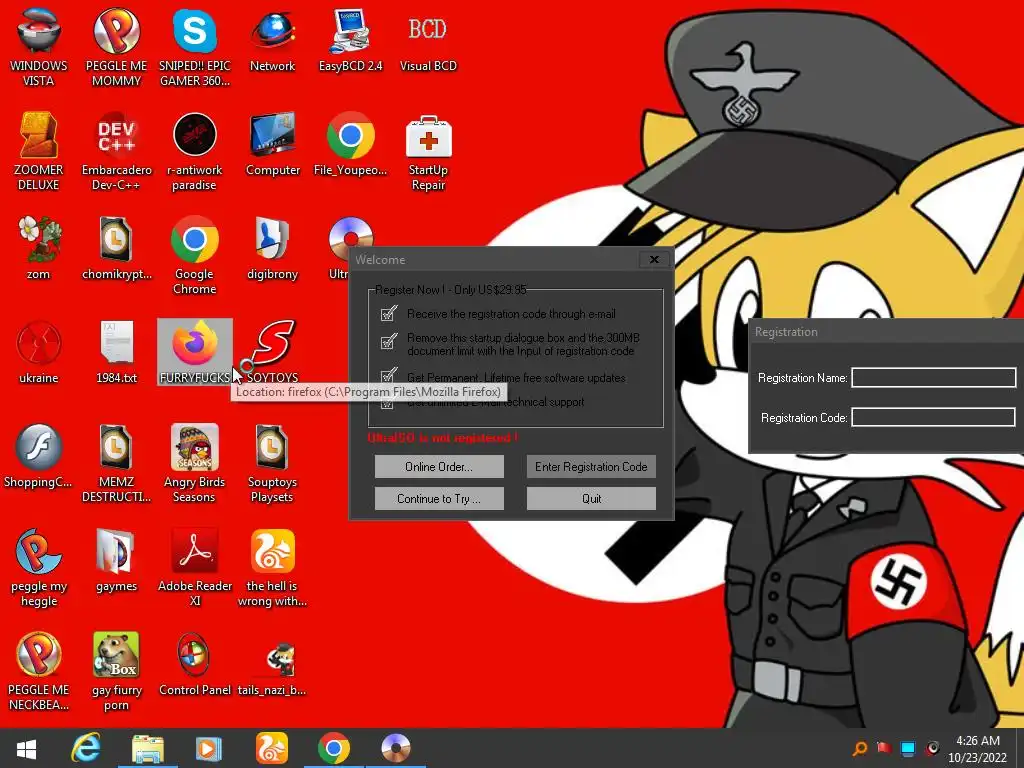Open the Windows Start menu
This screenshot has height=768, width=1024.
click(x=26, y=748)
